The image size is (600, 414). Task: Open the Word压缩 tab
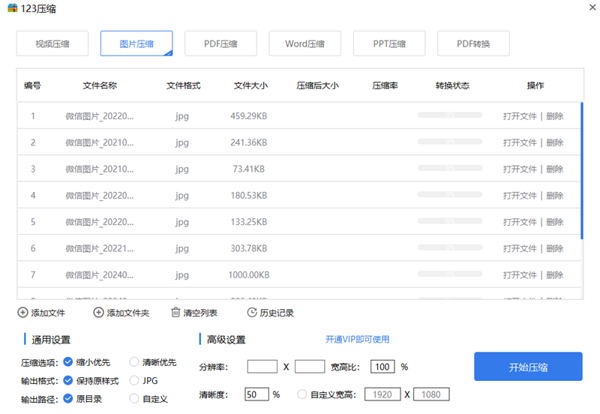304,44
